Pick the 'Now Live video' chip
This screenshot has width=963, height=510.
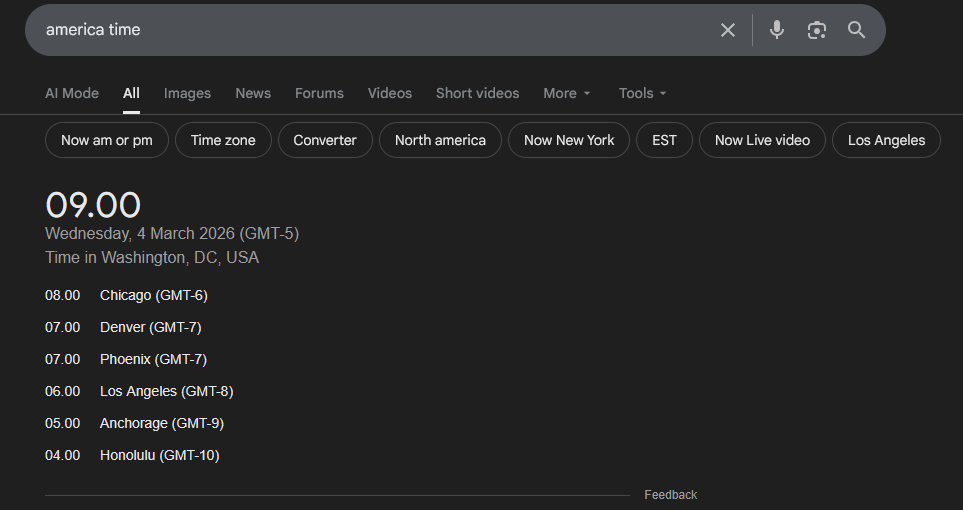(x=762, y=140)
